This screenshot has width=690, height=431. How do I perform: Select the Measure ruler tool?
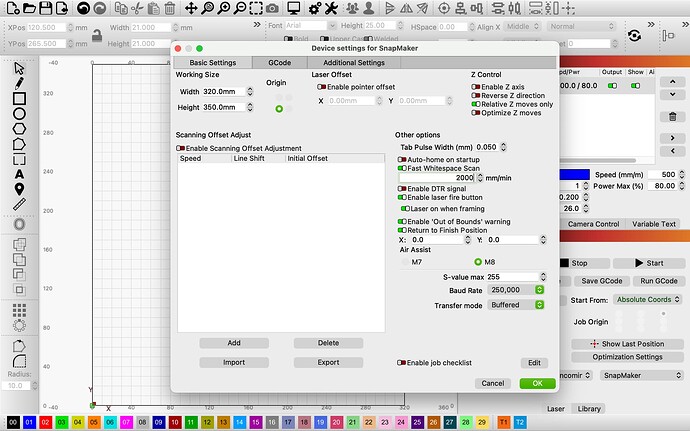(19, 204)
